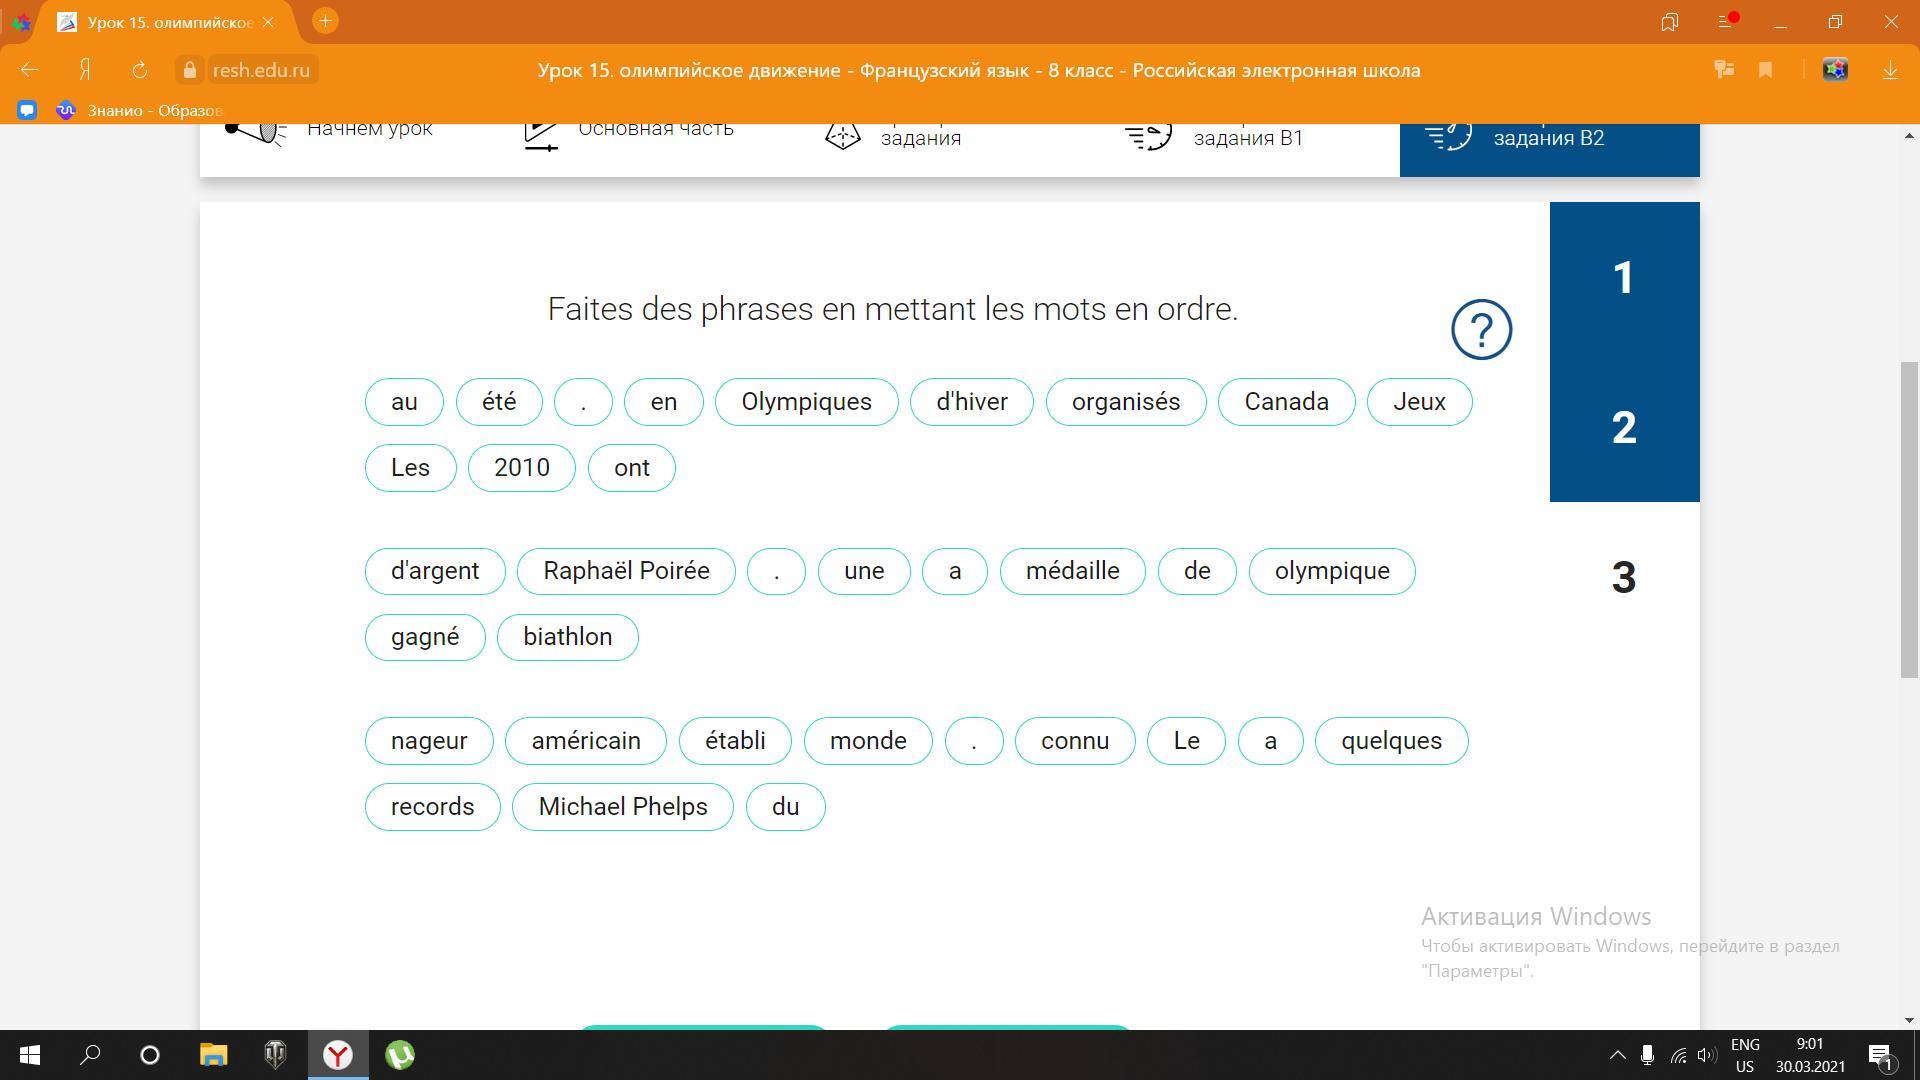Click the page vertical scrollbar thumb
The image size is (1920, 1080).
tap(1909, 520)
